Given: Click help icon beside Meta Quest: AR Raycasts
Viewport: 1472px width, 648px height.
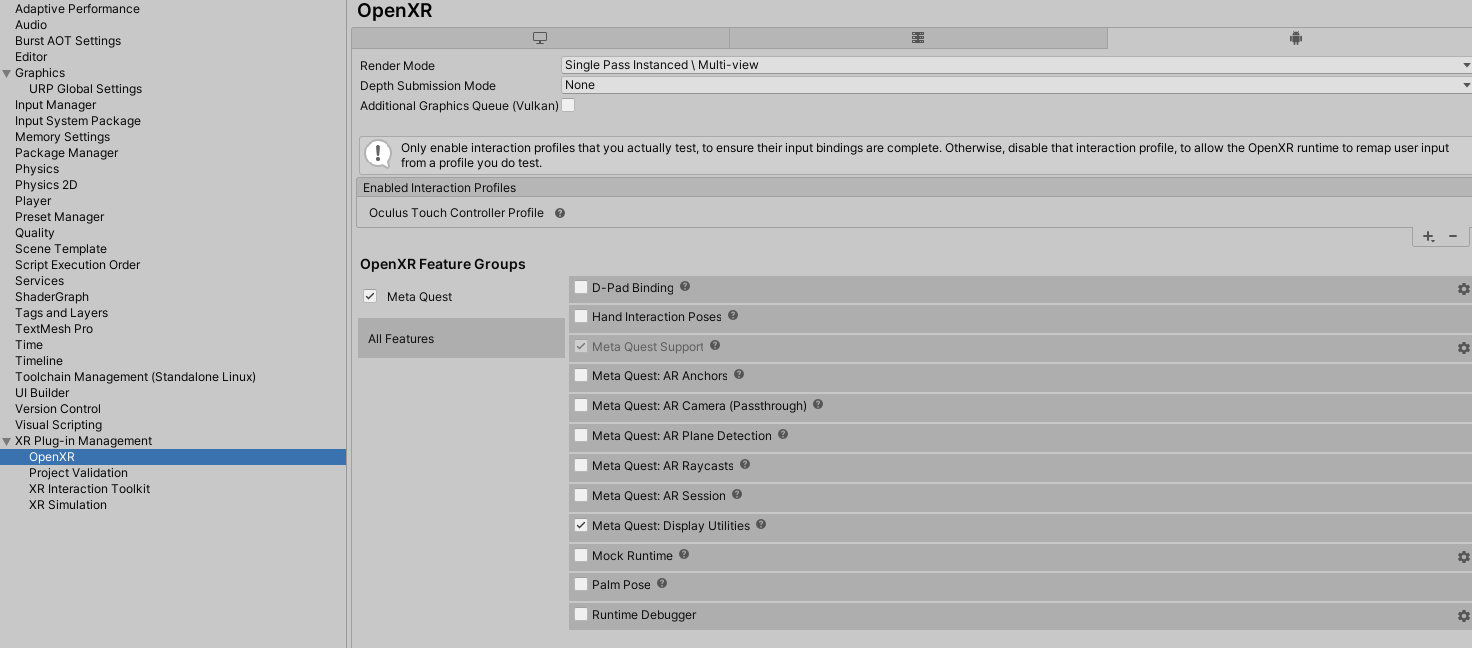Looking at the screenshot, I should 744,464.
